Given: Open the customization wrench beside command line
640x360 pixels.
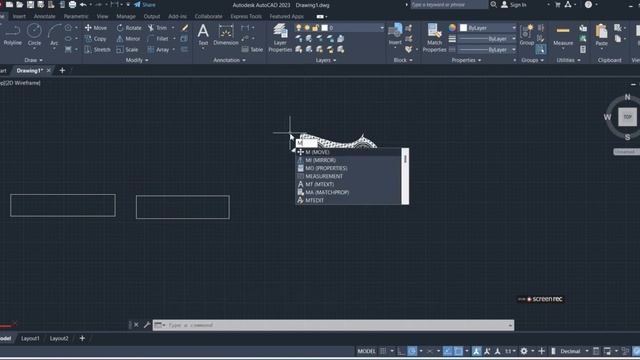Looking at the screenshot, I should [147, 325].
